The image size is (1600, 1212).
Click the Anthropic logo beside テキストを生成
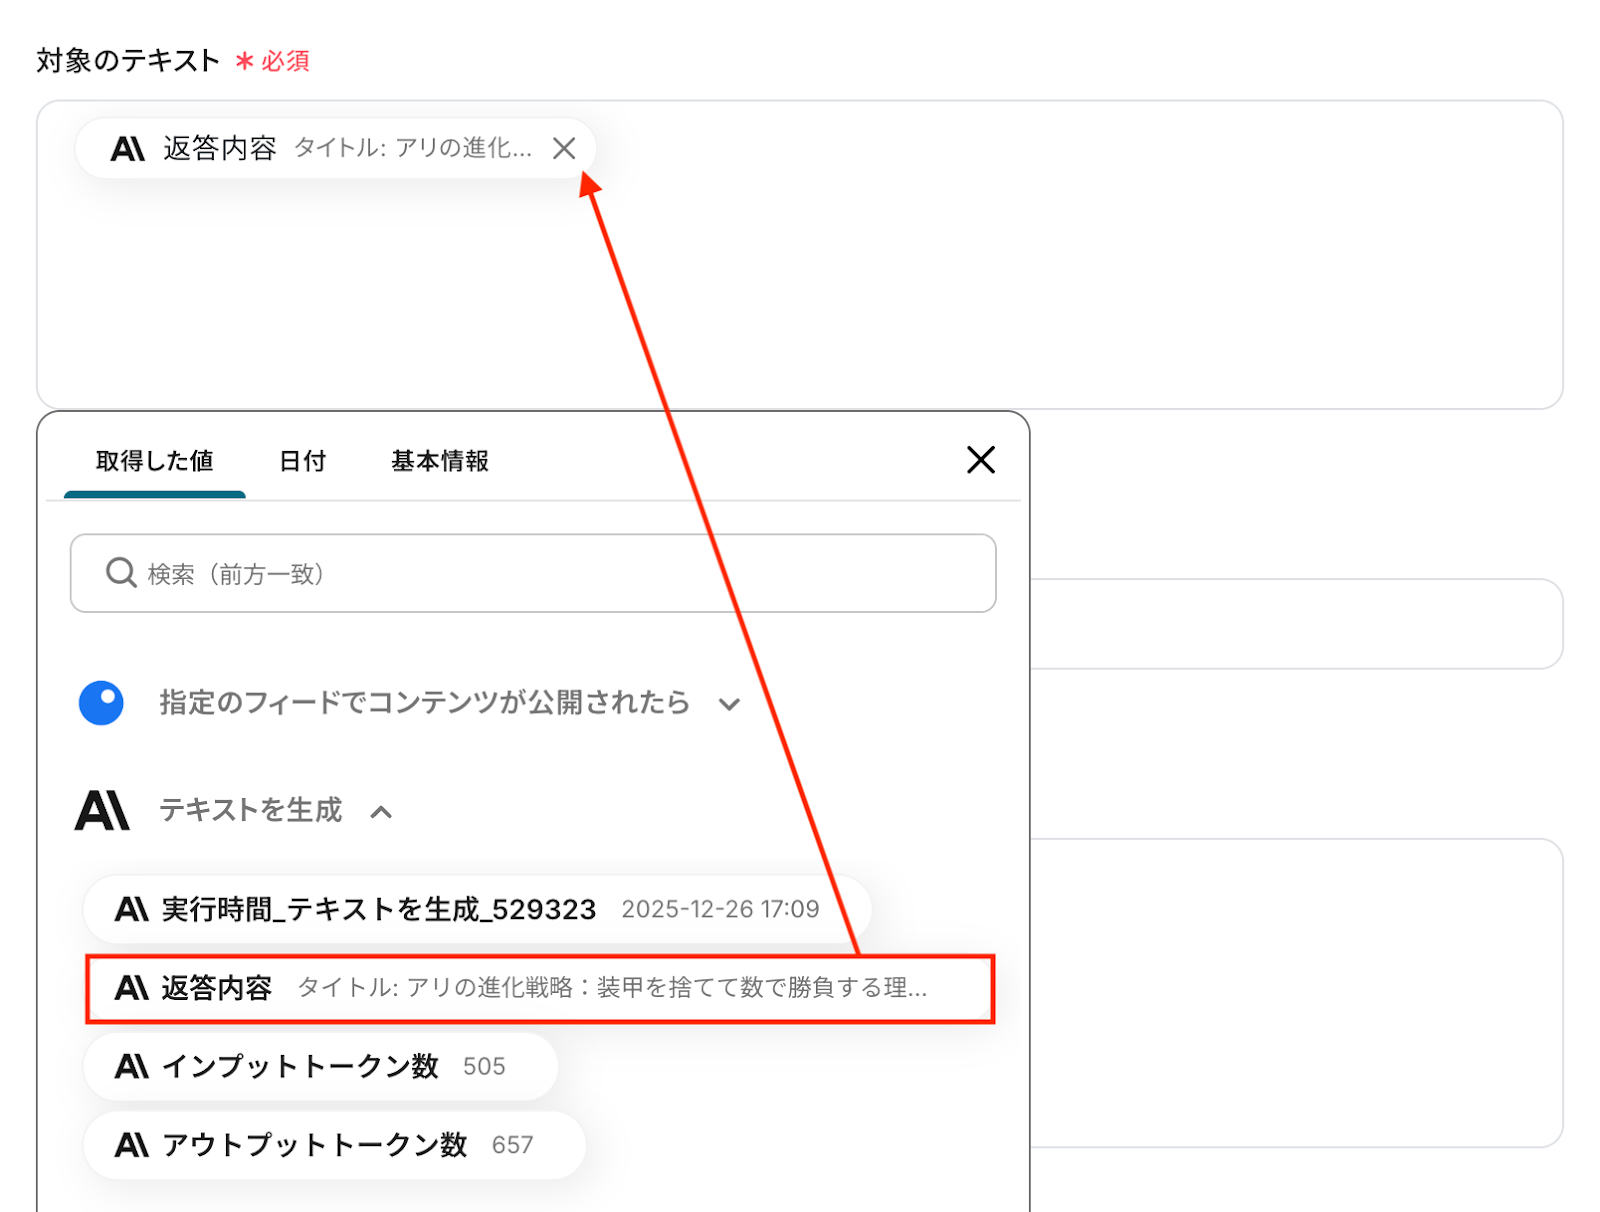(102, 810)
